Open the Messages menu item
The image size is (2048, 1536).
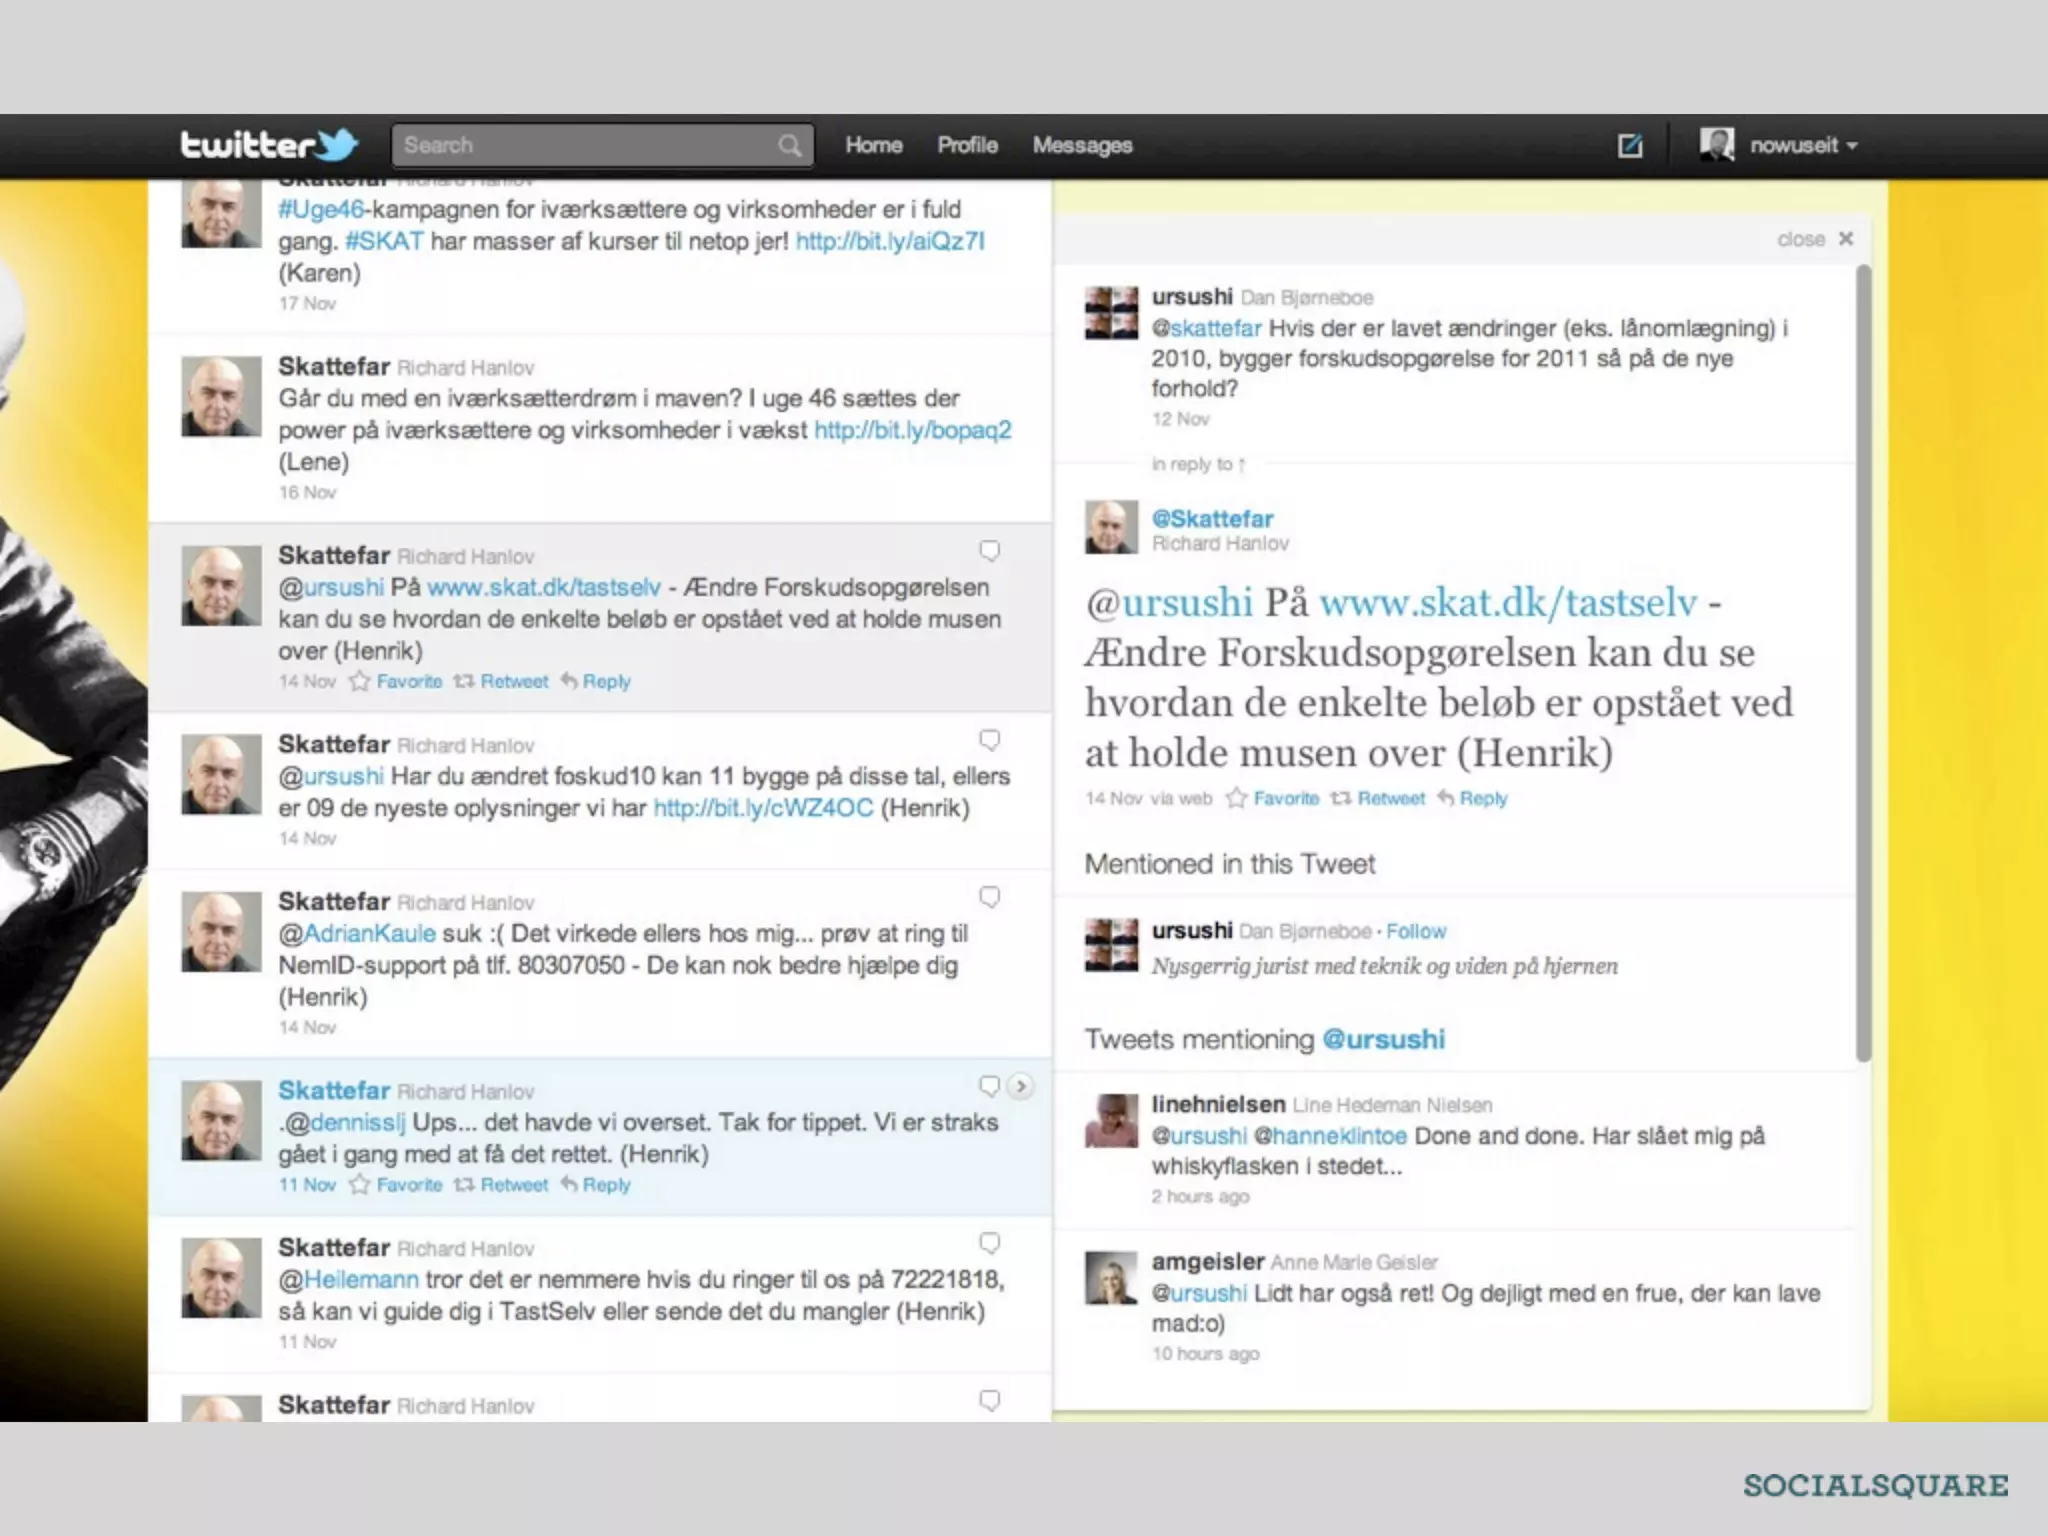pos(1082,146)
